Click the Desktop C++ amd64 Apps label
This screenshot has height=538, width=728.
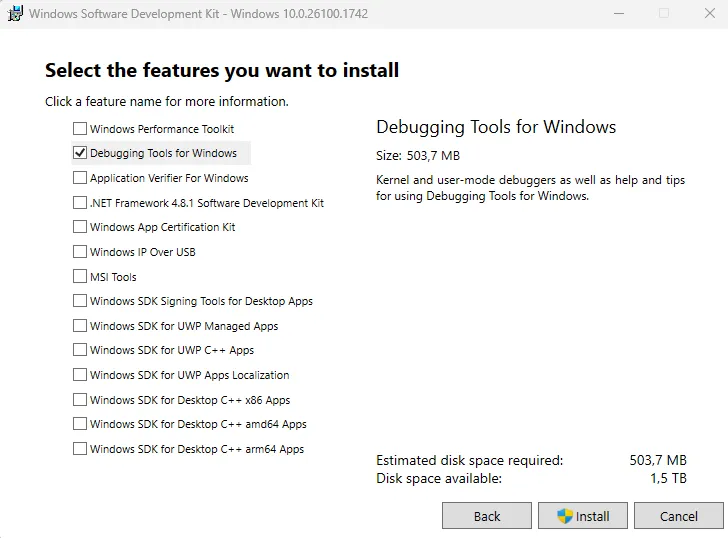(198, 424)
